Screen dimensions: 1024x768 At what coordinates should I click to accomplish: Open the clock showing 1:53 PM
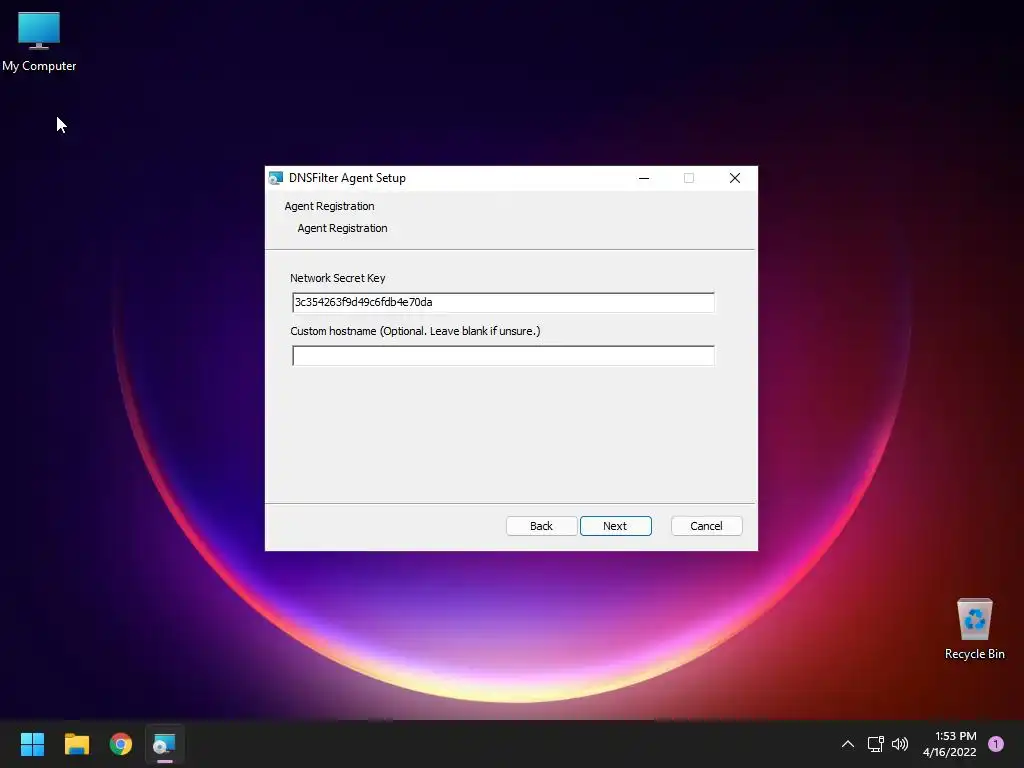[x=950, y=744]
